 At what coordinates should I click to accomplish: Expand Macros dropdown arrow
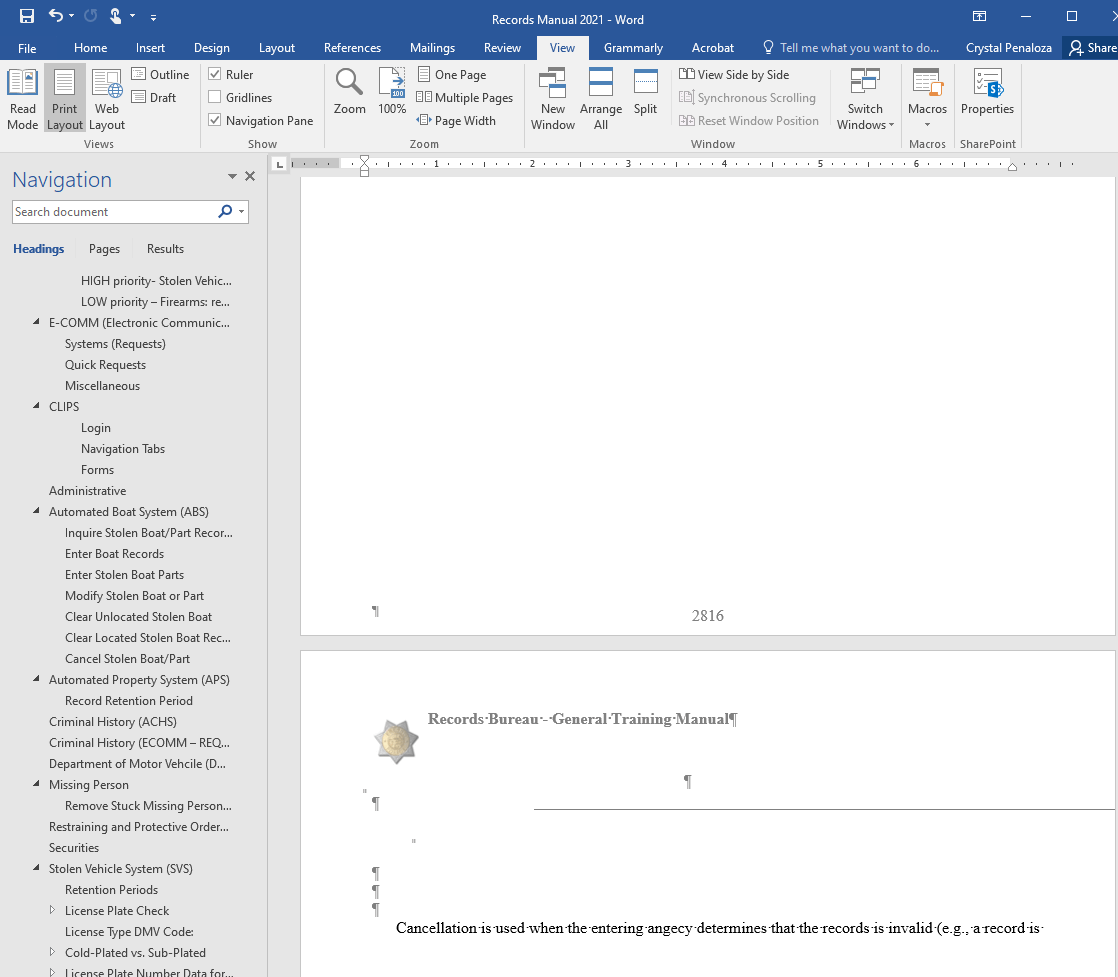927,126
